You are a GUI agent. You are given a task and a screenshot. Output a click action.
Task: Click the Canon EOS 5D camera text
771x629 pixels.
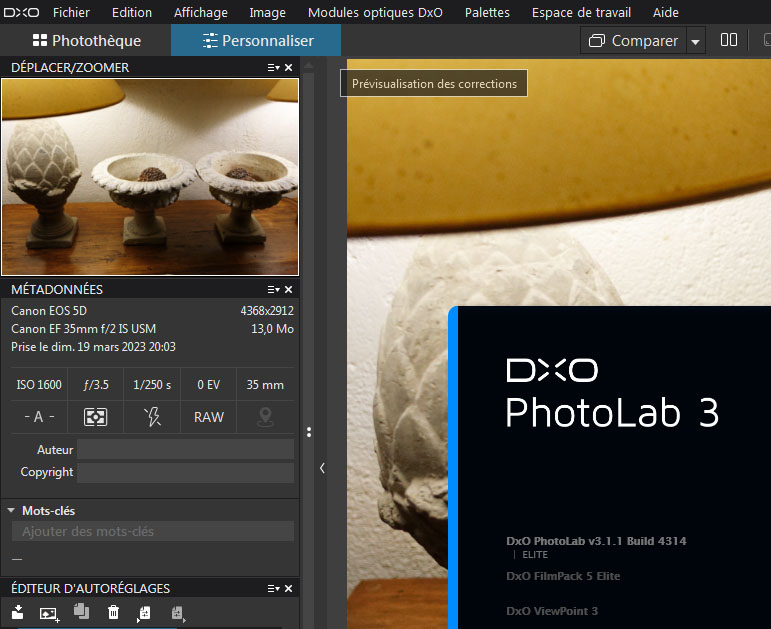(49, 311)
